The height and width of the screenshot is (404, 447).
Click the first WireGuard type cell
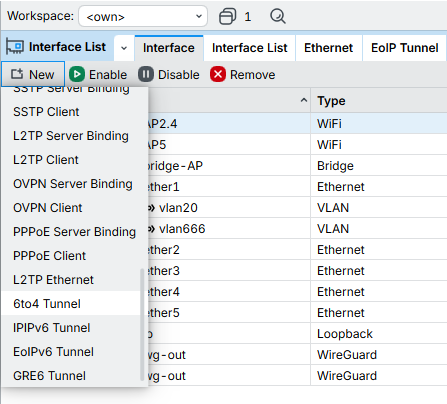[379, 355]
